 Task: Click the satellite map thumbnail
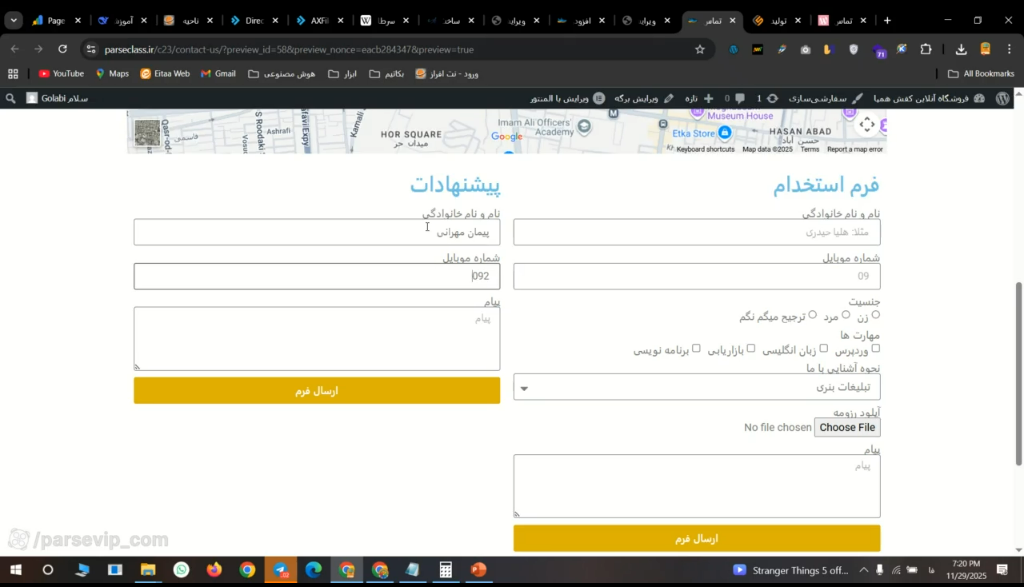pos(147,133)
